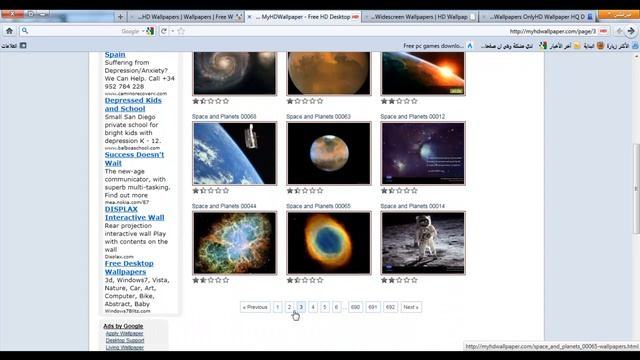Click the search magnifier icon

[25, 31]
